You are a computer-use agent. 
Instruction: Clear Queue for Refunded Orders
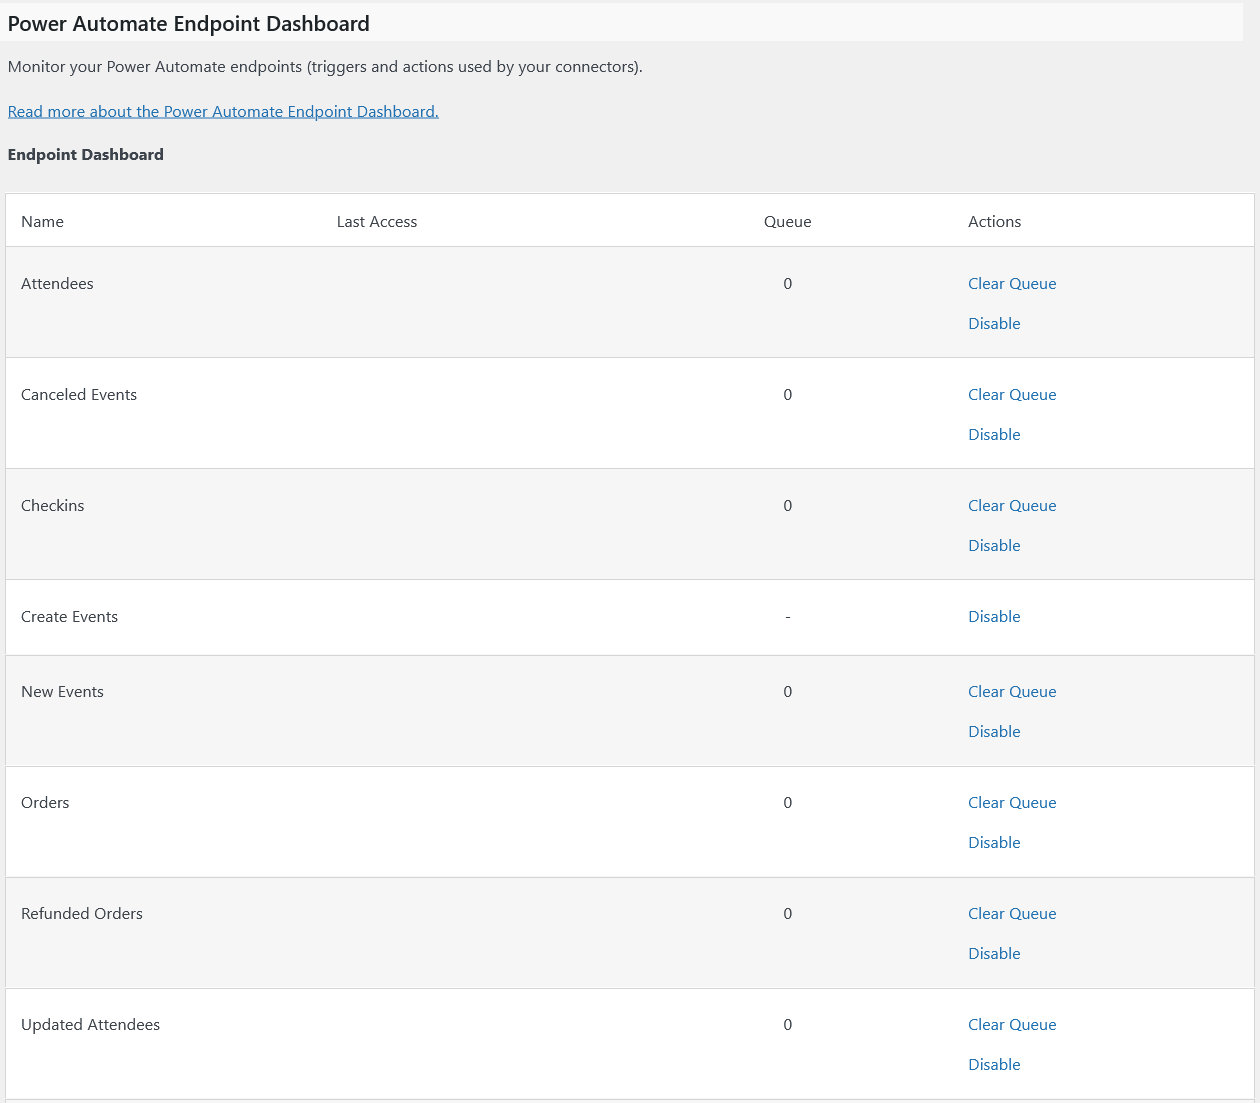click(x=1011, y=913)
